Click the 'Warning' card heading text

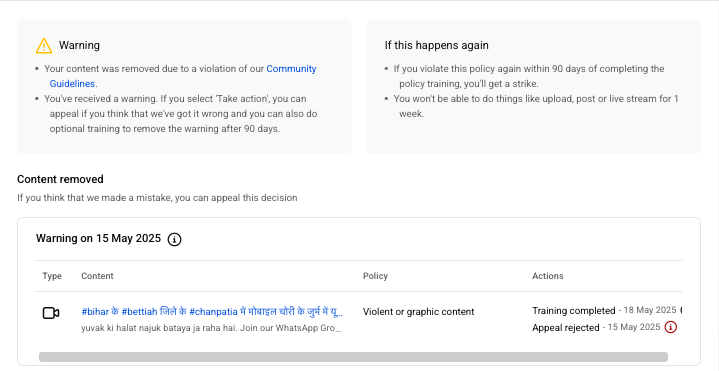(x=79, y=45)
